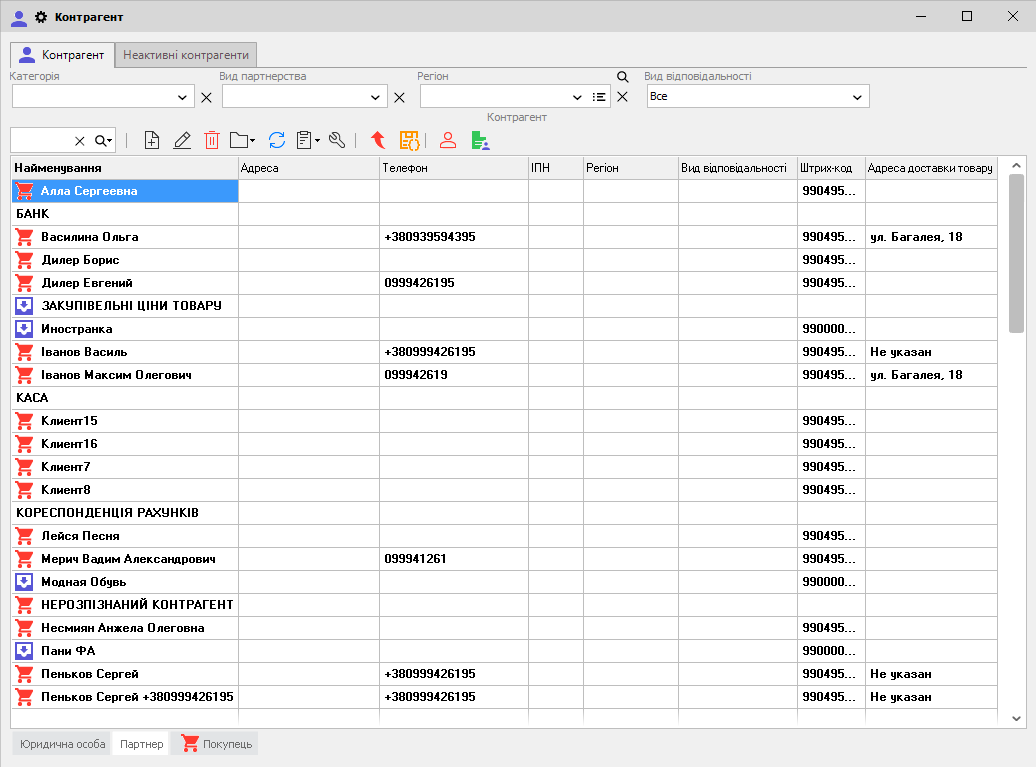Click the wrench settings icon in toolbar

337,141
